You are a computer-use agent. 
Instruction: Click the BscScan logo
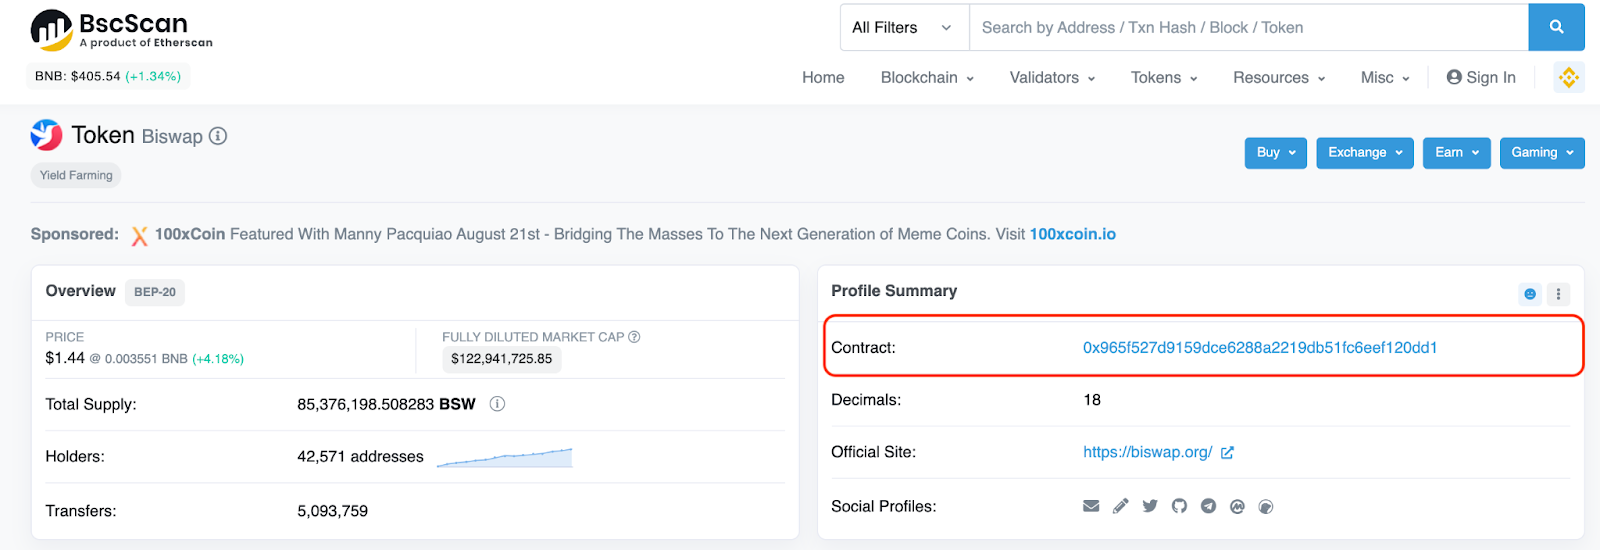click(x=121, y=30)
